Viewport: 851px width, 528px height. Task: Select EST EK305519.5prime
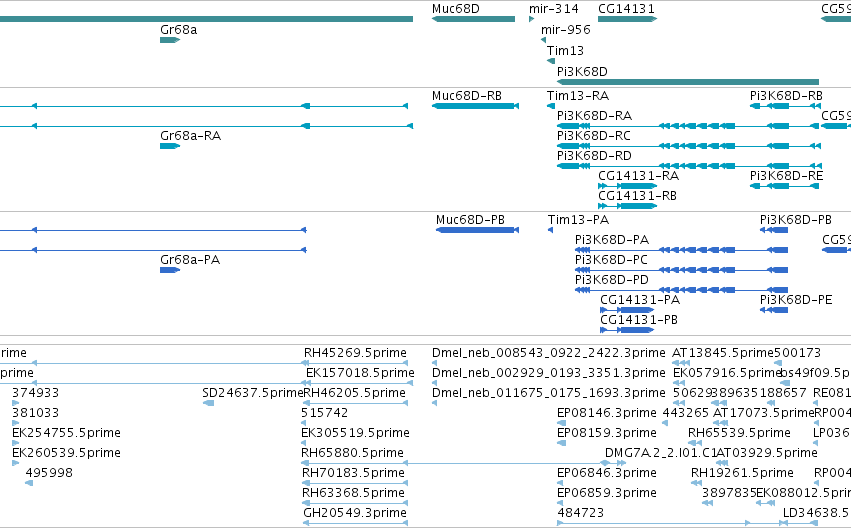303,443
